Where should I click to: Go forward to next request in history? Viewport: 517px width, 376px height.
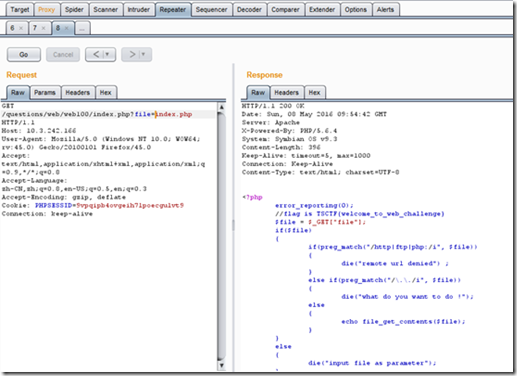[x=132, y=54]
